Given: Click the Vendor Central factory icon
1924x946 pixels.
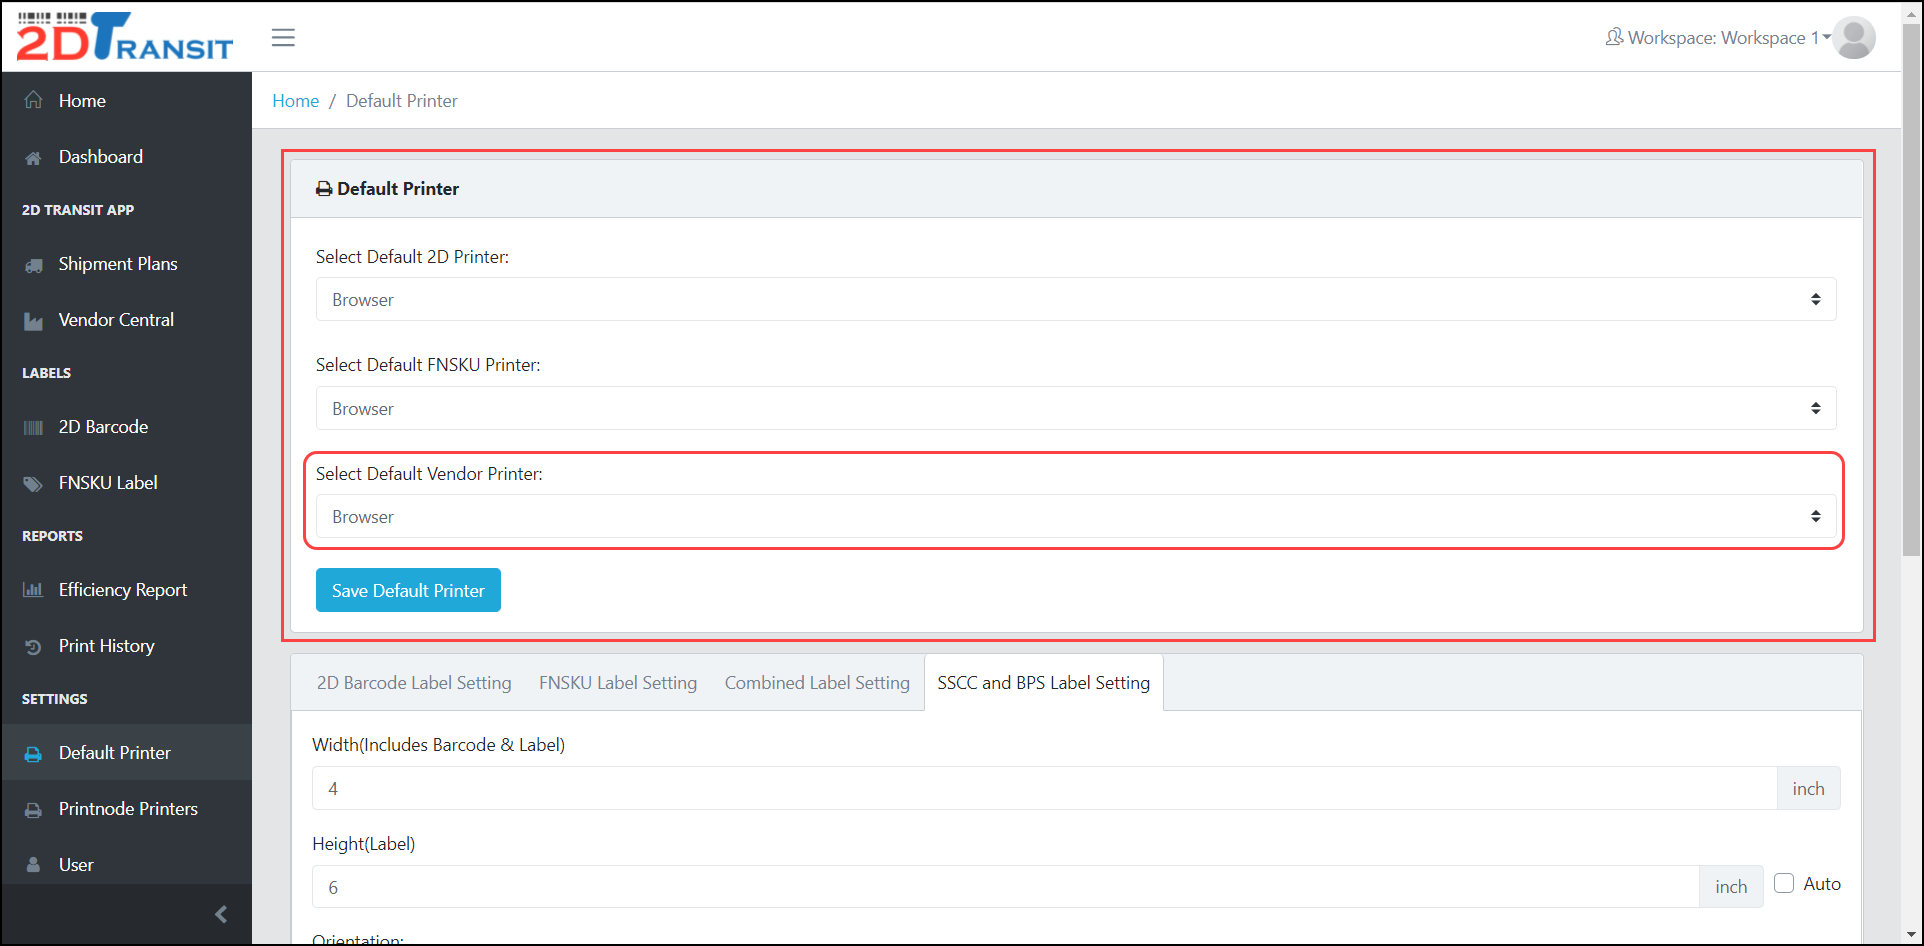Looking at the screenshot, I should (x=34, y=321).
